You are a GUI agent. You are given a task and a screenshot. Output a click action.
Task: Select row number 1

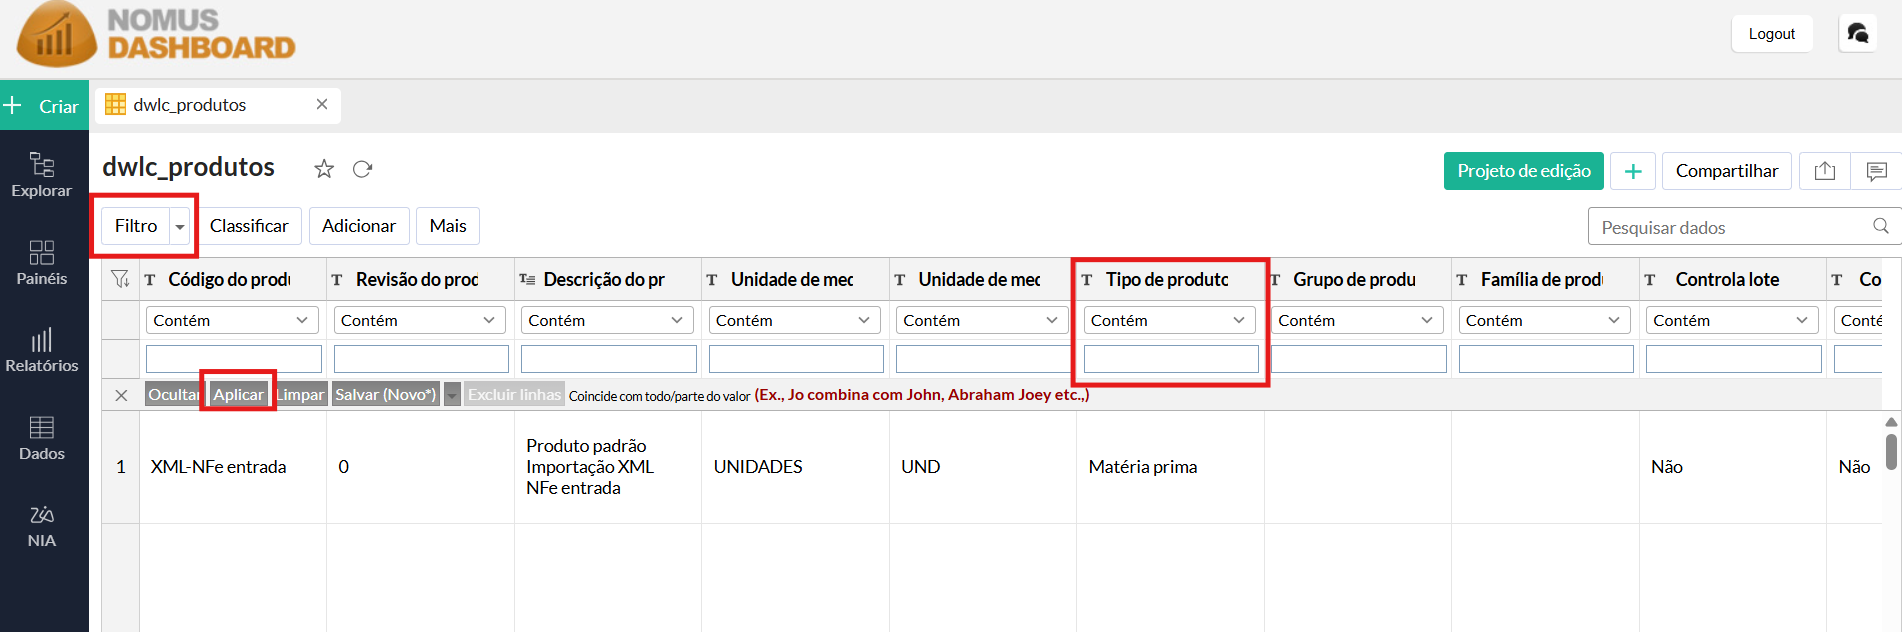tap(121, 467)
